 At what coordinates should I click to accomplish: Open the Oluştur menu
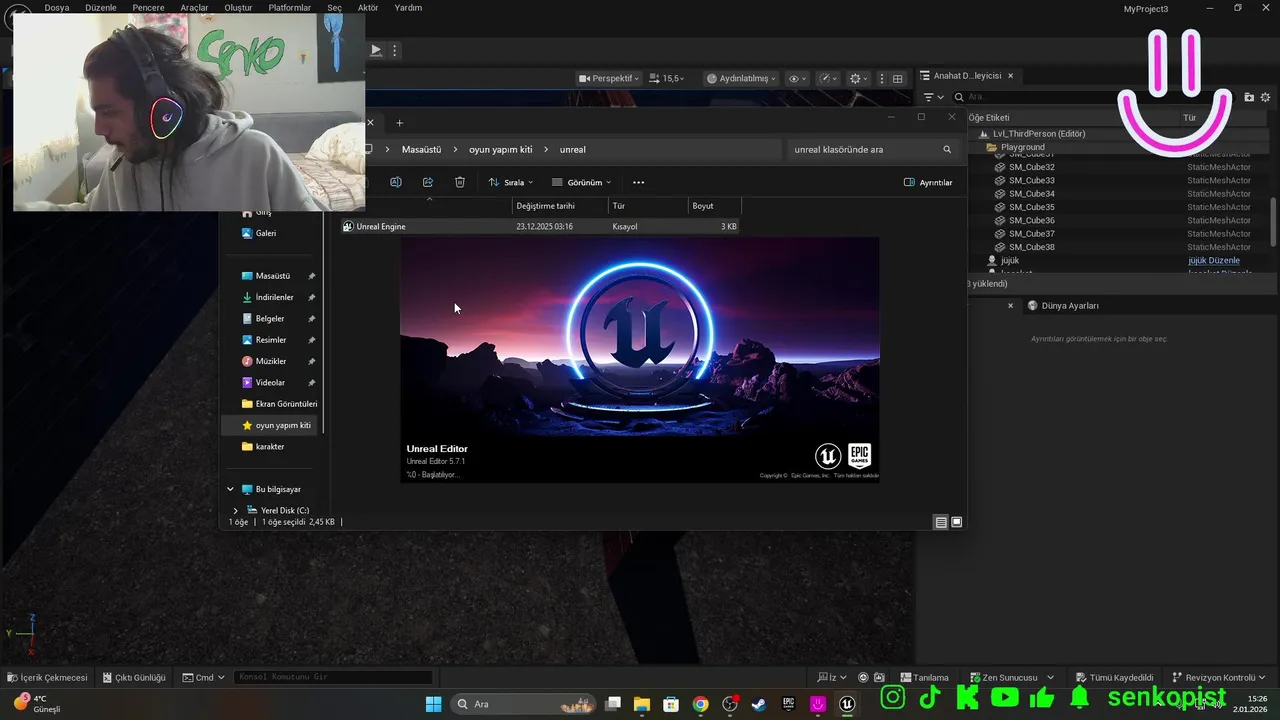(238, 8)
